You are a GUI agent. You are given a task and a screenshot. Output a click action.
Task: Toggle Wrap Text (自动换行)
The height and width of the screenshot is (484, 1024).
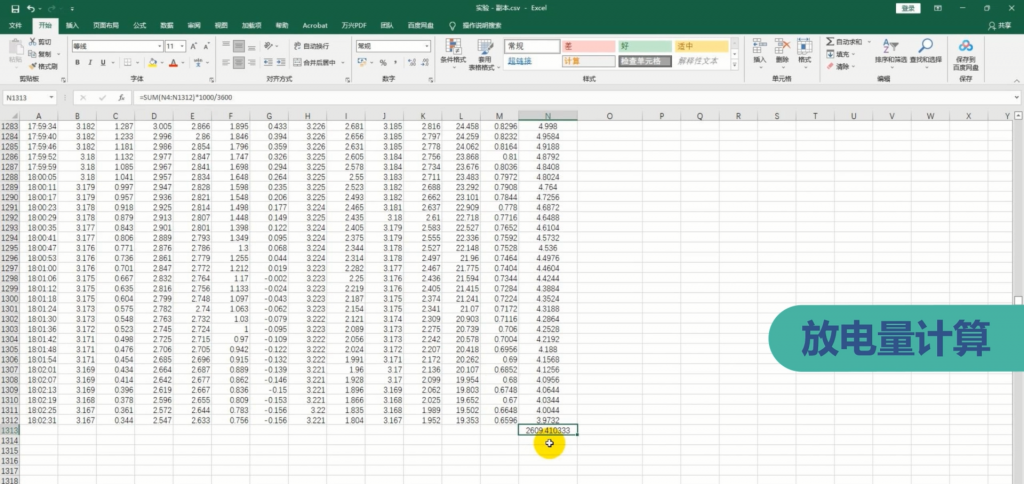(311, 46)
